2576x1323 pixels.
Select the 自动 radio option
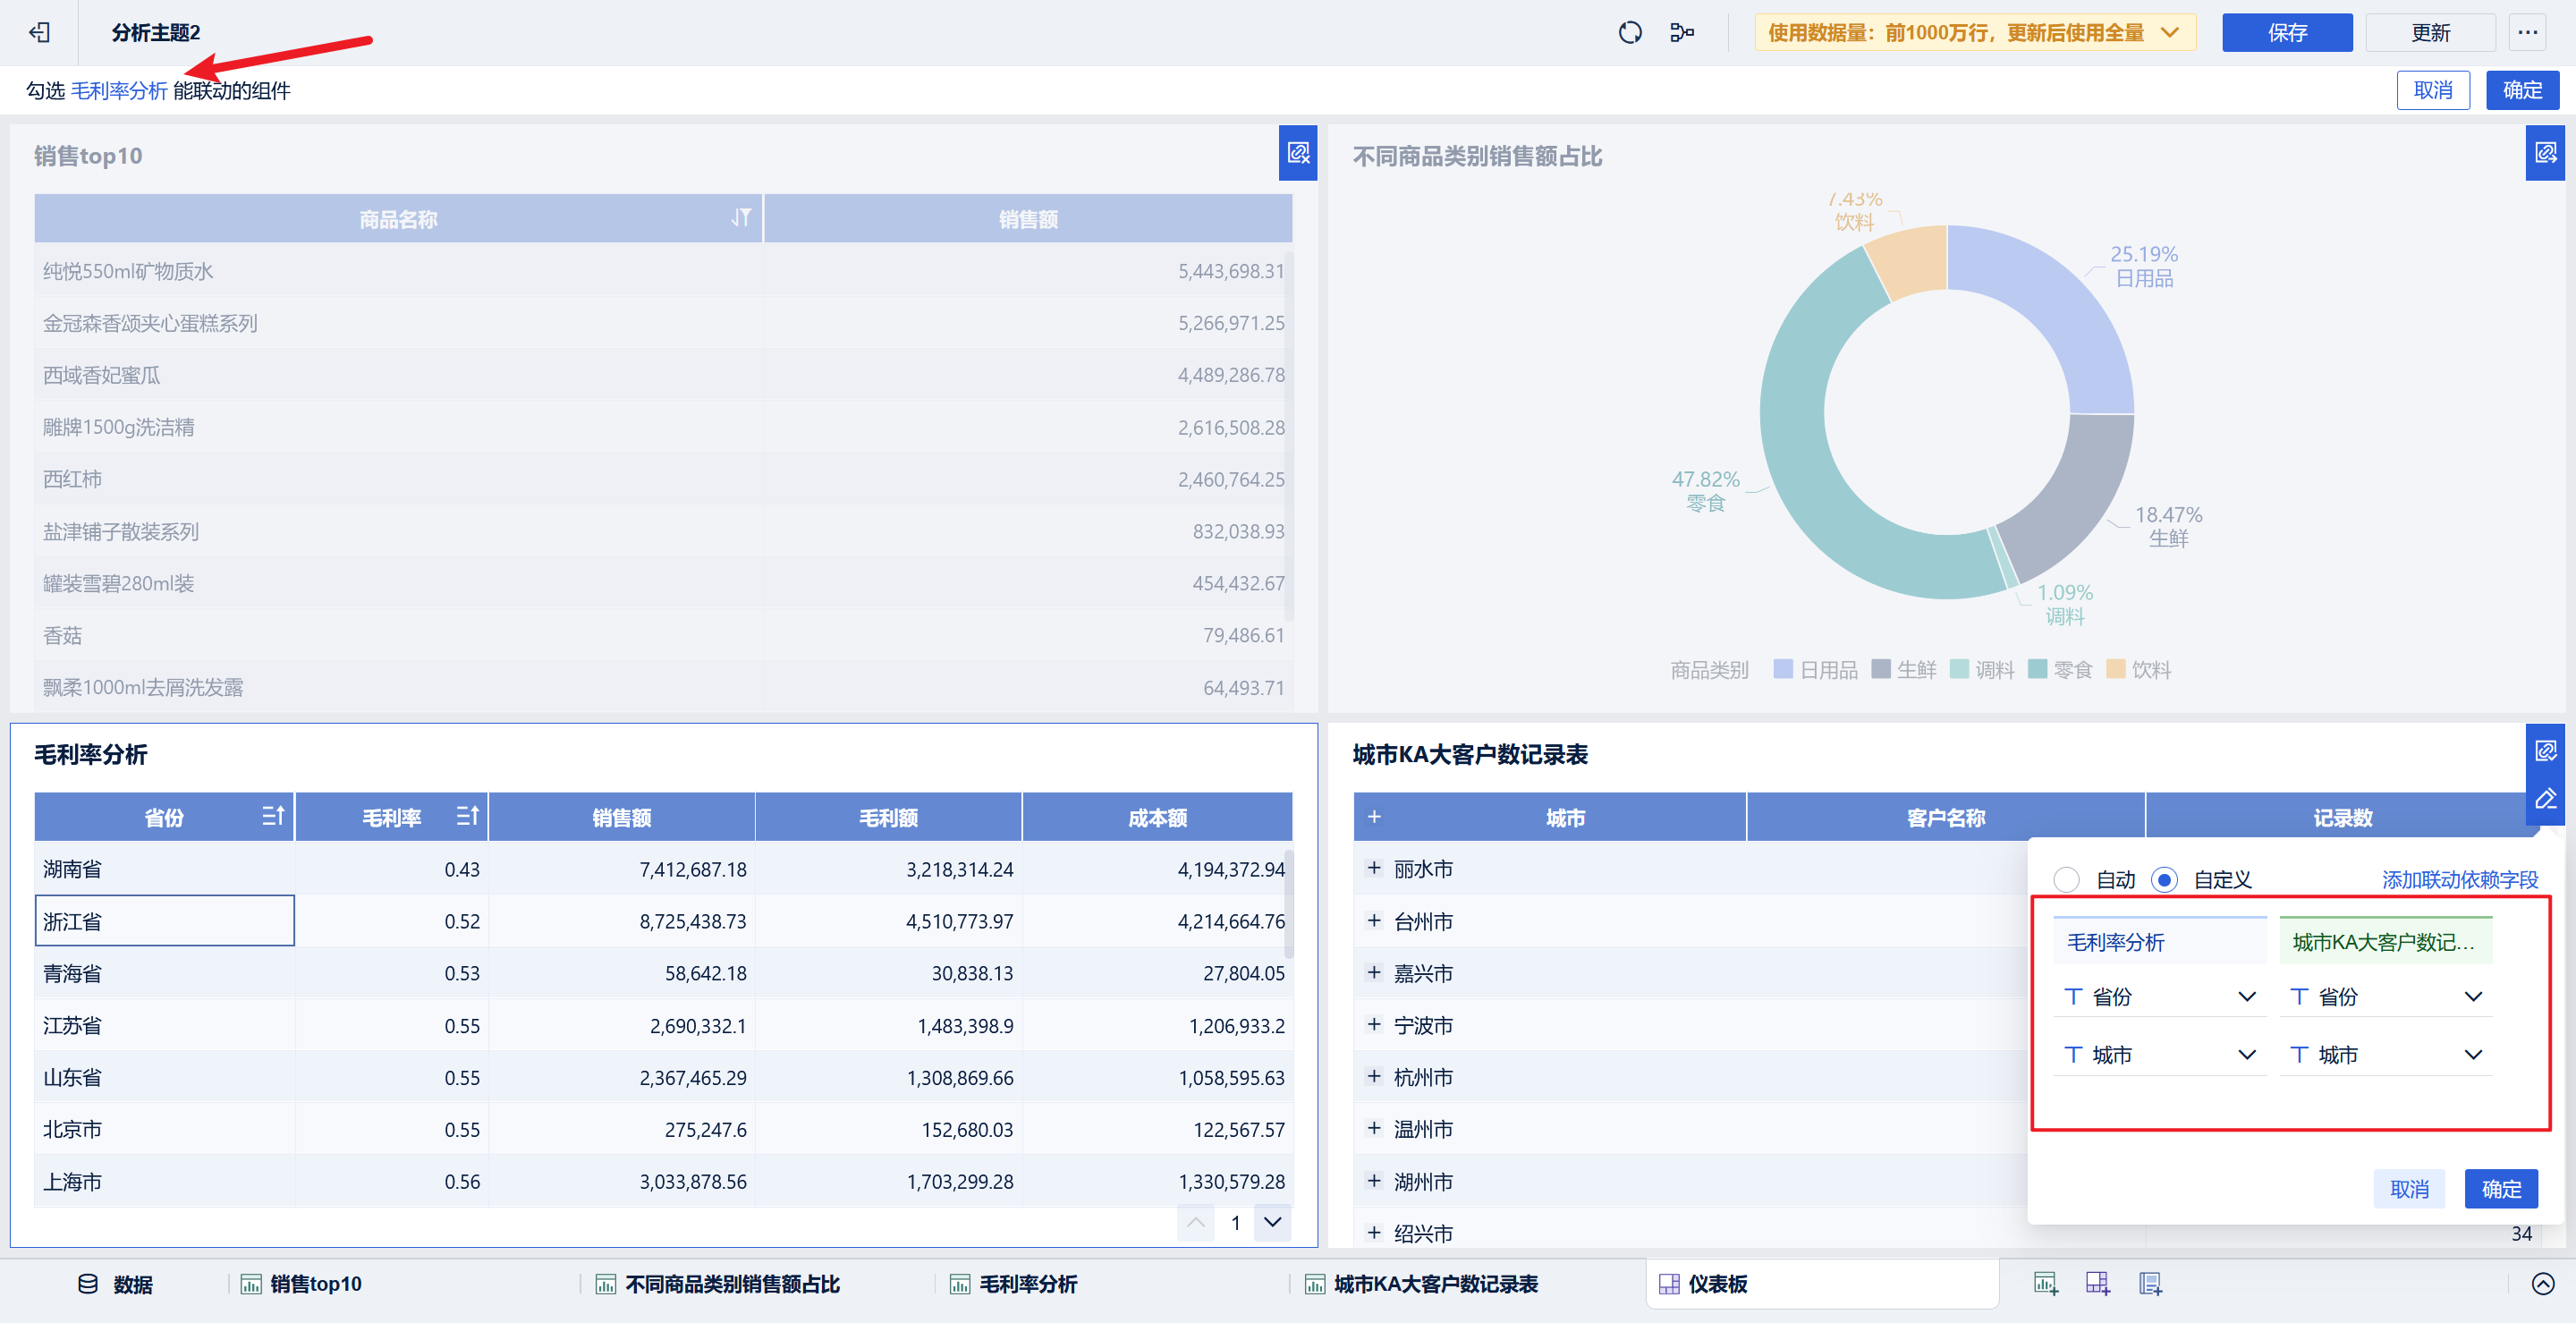pyautogui.click(x=2066, y=880)
